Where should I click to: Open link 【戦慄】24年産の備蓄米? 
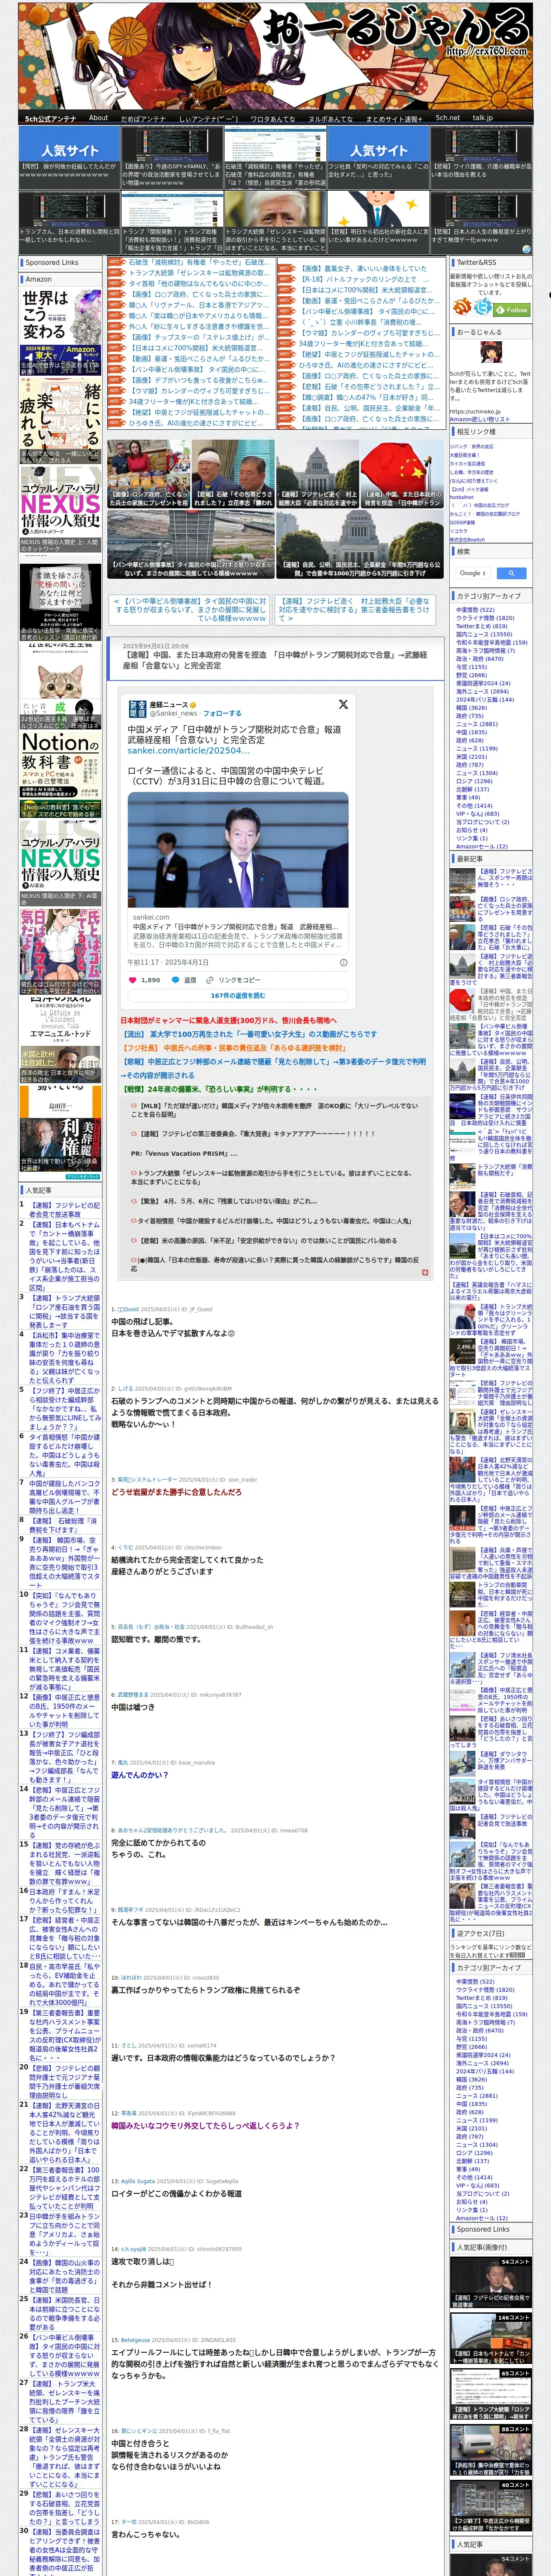(x=219, y=1088)
